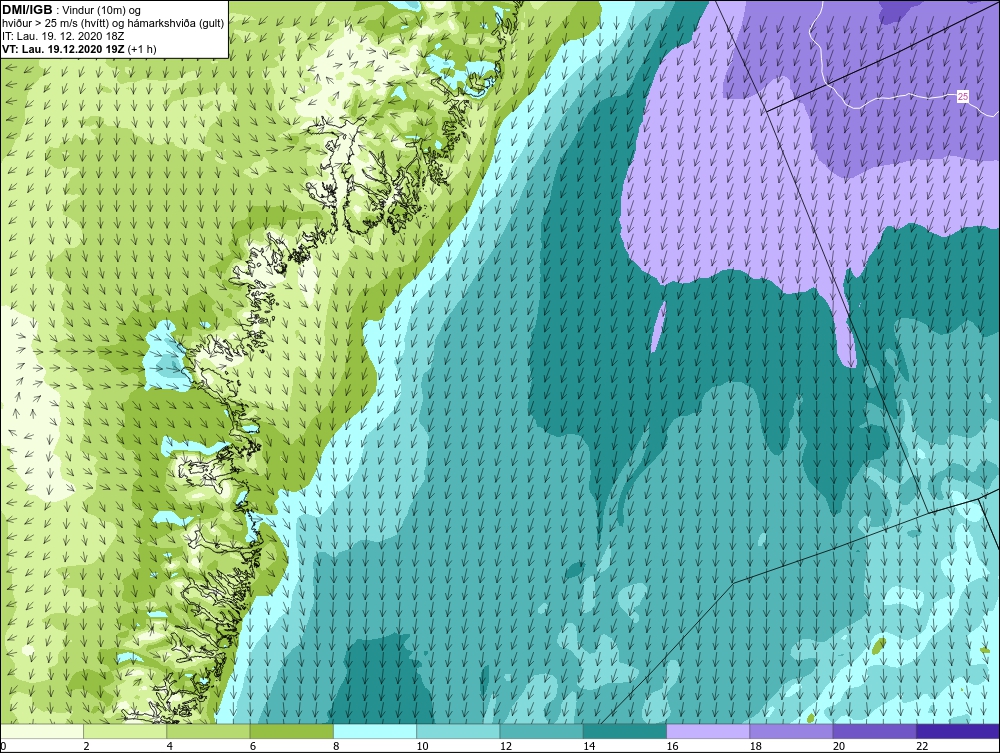The height and width of the screenshot is (753, 1000).
Task: Click the legend tick label '22'
Action: 922,747
